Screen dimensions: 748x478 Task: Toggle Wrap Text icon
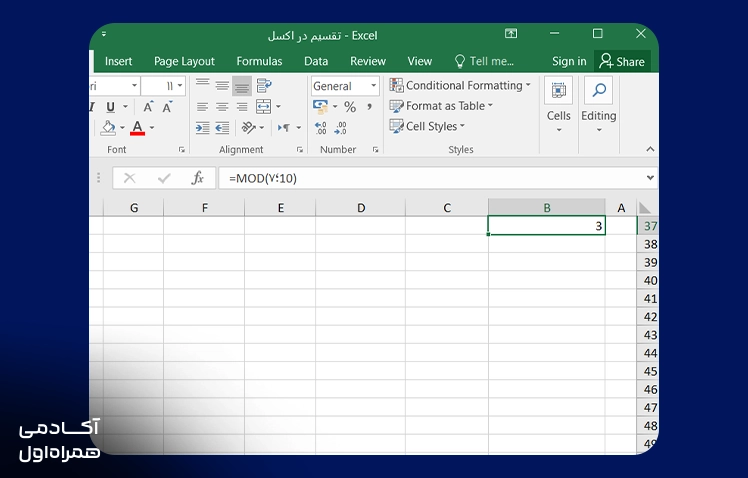(264, 86)
